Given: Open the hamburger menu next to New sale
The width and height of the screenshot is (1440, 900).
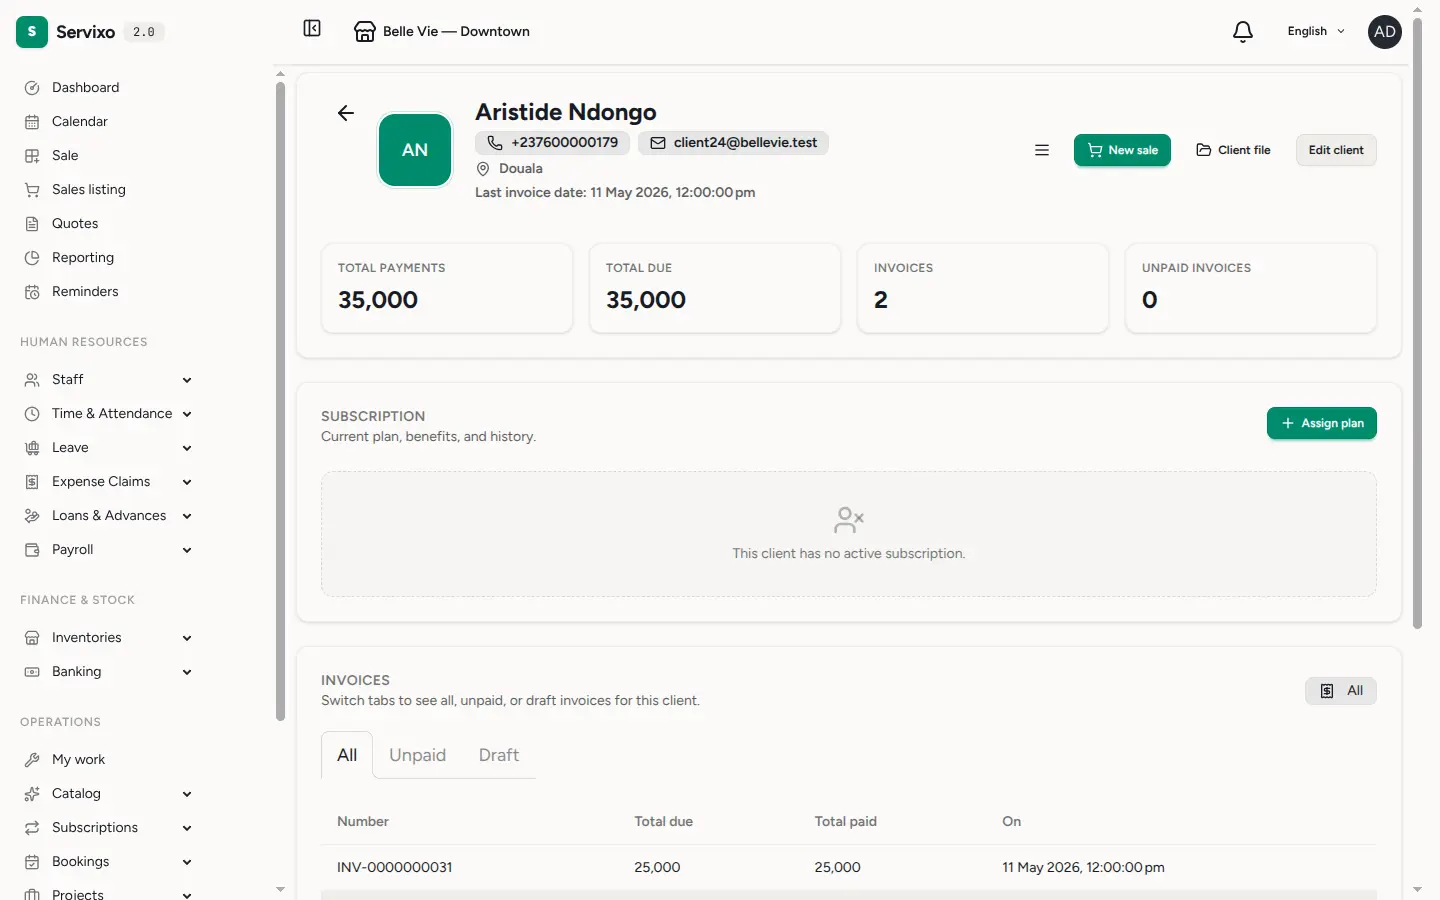Looking at the screenshot, I should tap(1042, 150).
